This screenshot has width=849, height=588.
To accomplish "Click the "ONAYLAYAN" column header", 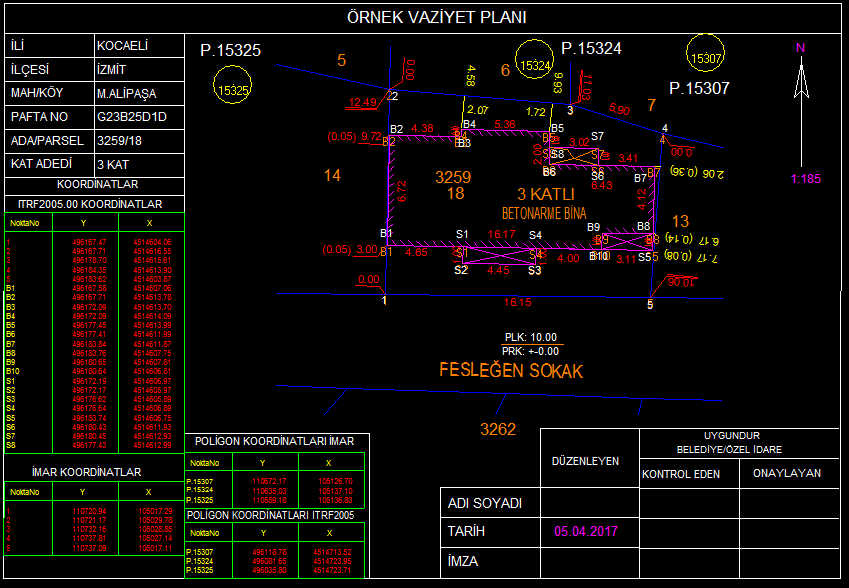I will (787, 473).
